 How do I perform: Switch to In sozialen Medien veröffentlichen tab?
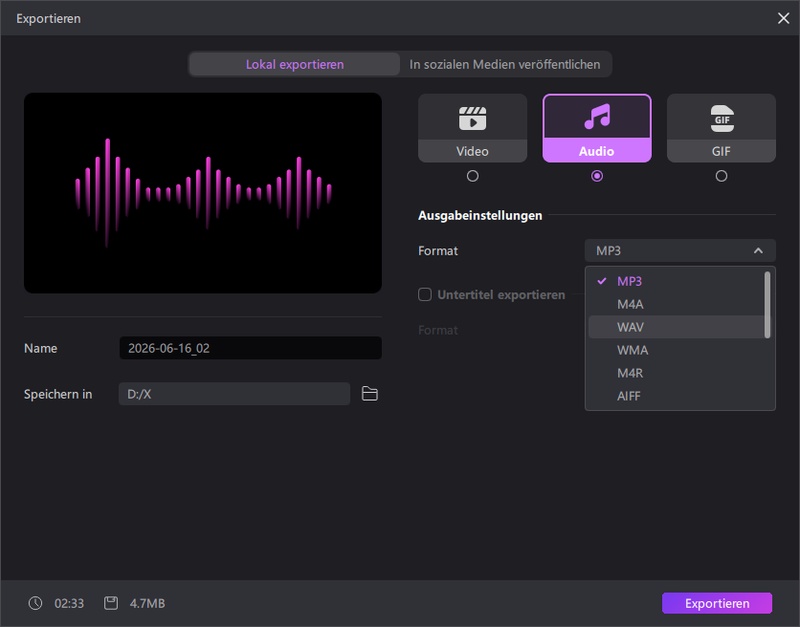[x=505, y=64]
